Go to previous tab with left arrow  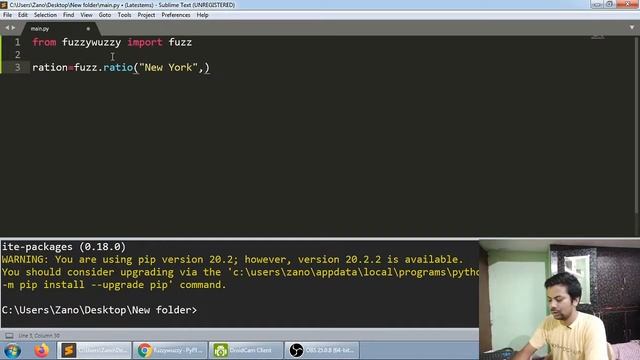pyautogui.click(x=7, y=28)
